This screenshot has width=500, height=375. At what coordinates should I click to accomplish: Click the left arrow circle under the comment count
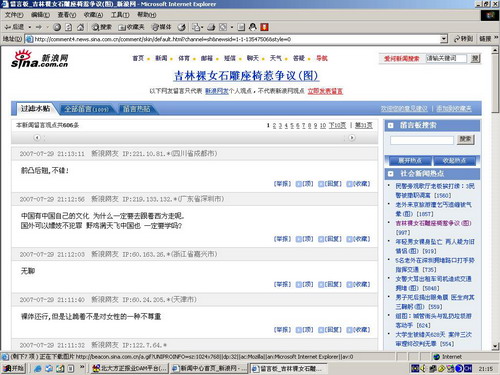click(x=37, y=137)
